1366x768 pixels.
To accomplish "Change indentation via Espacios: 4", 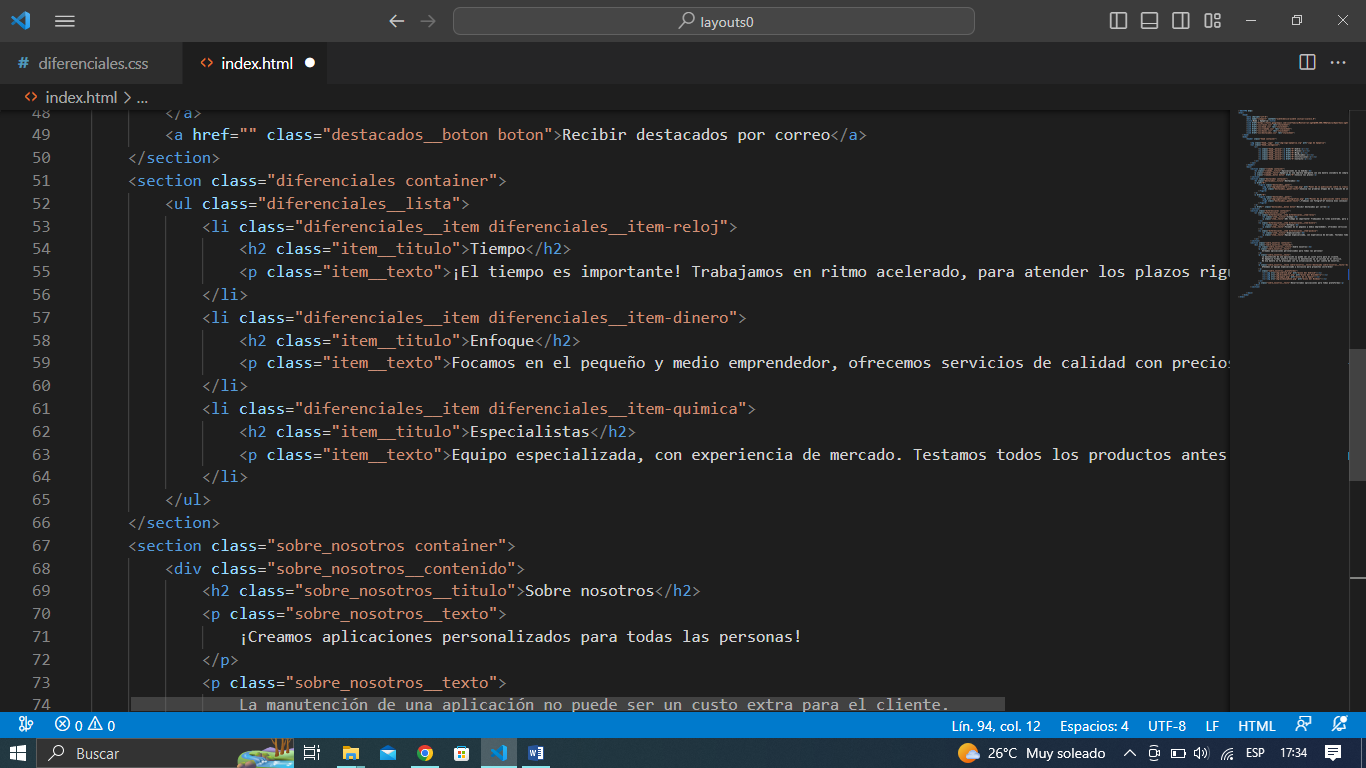I will (x=1094, y=725).
